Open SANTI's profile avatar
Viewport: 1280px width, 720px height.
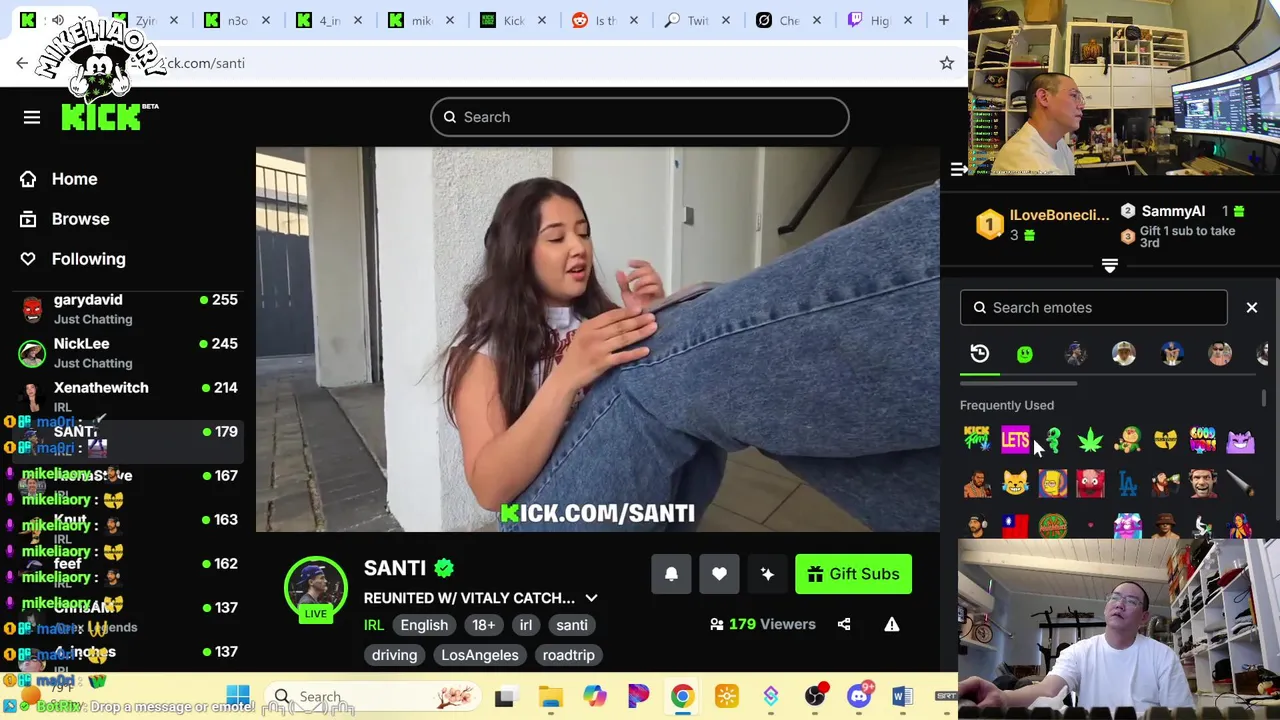point(316,589)
